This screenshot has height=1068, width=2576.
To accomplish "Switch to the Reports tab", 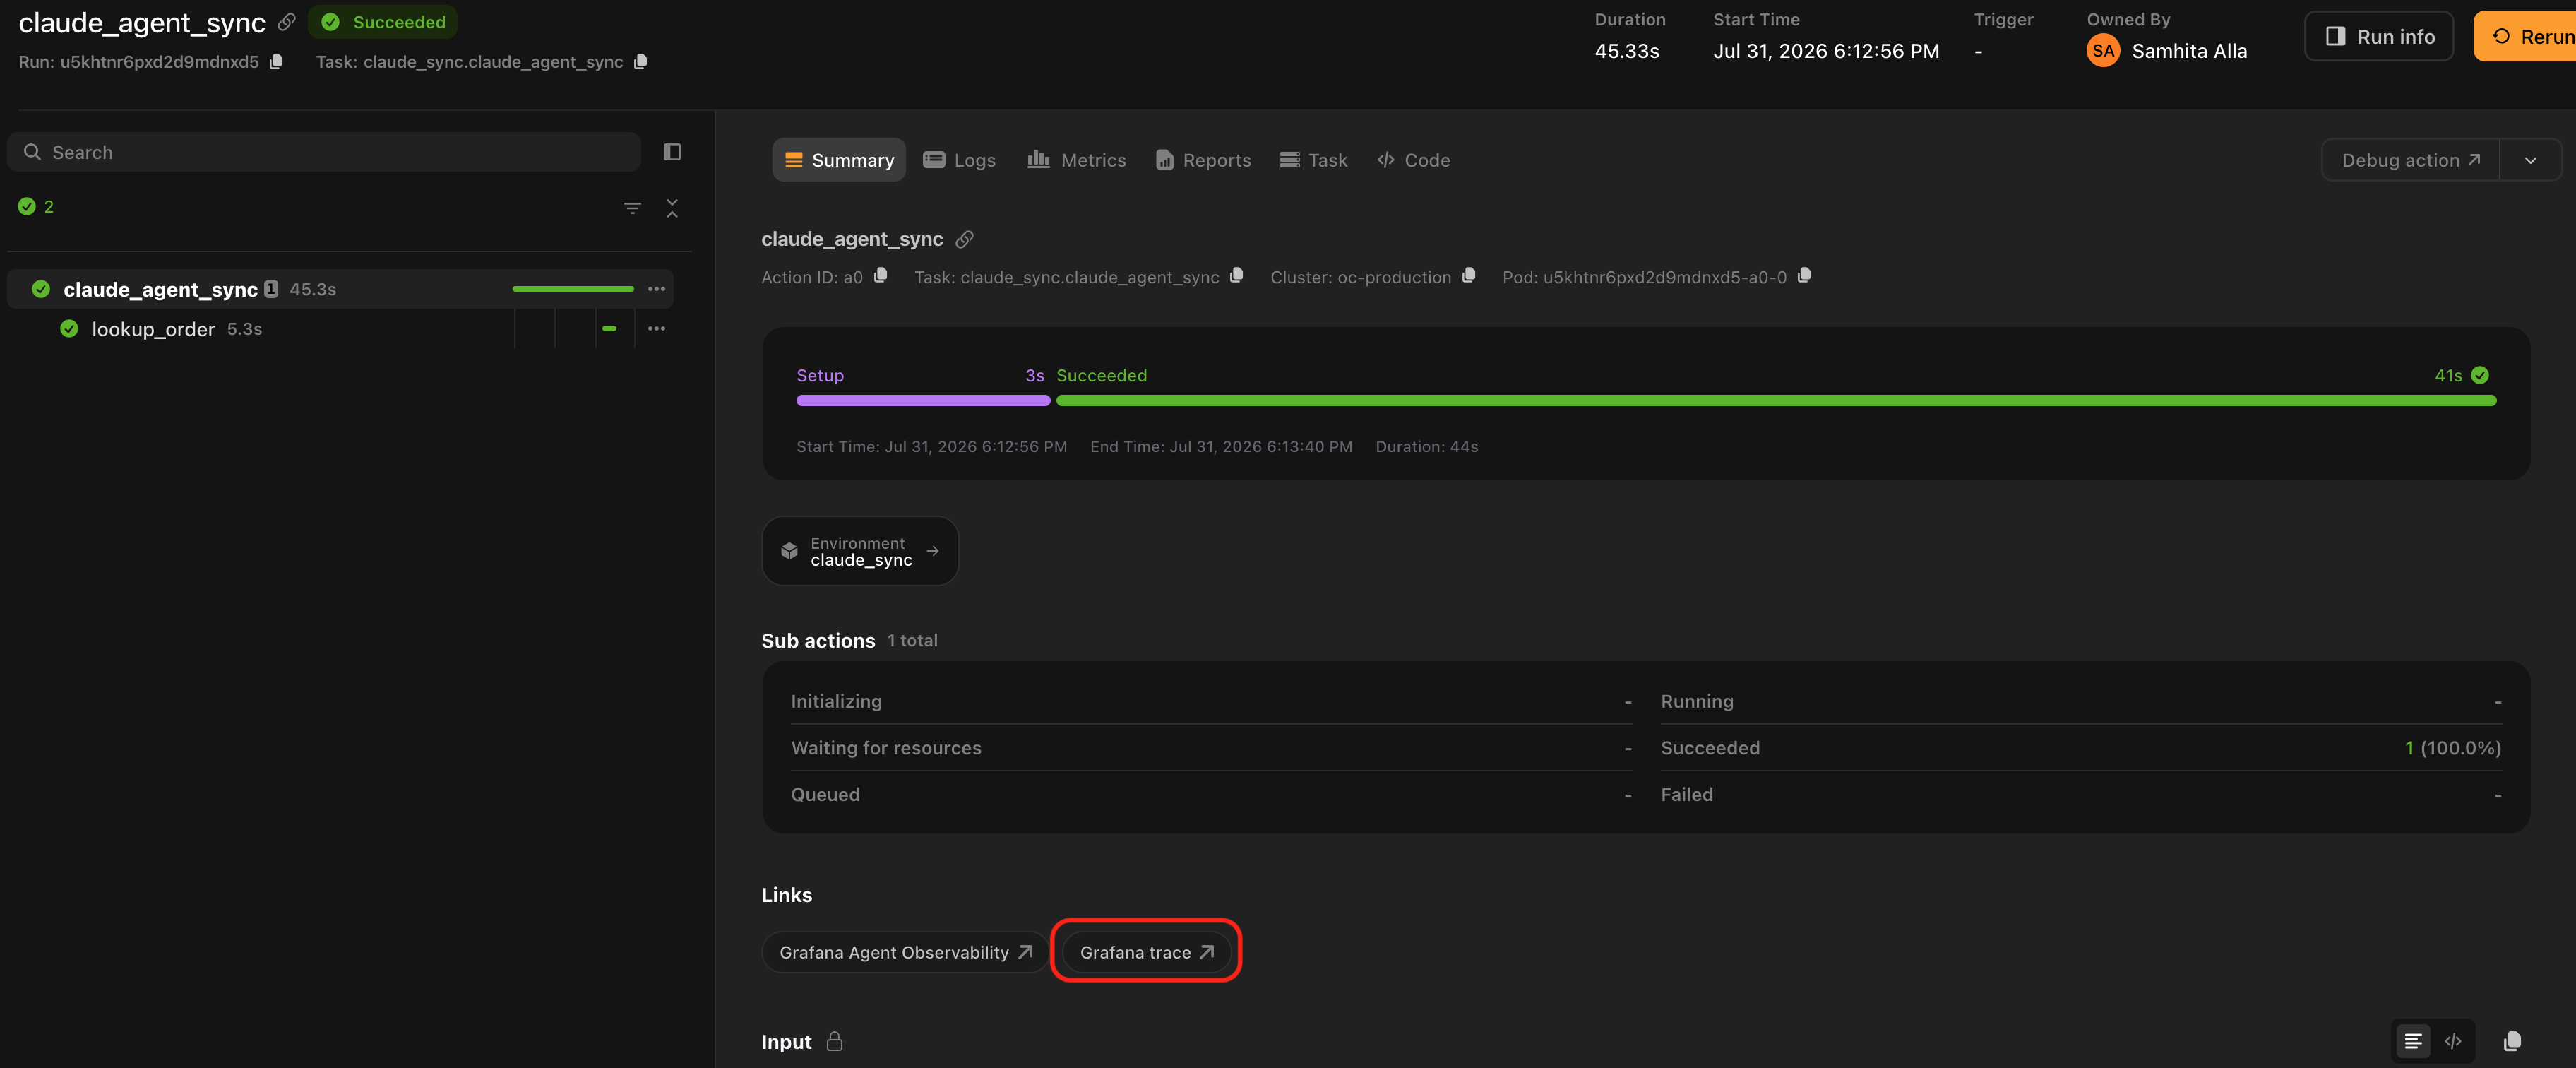I will [x=1203, y=160].
